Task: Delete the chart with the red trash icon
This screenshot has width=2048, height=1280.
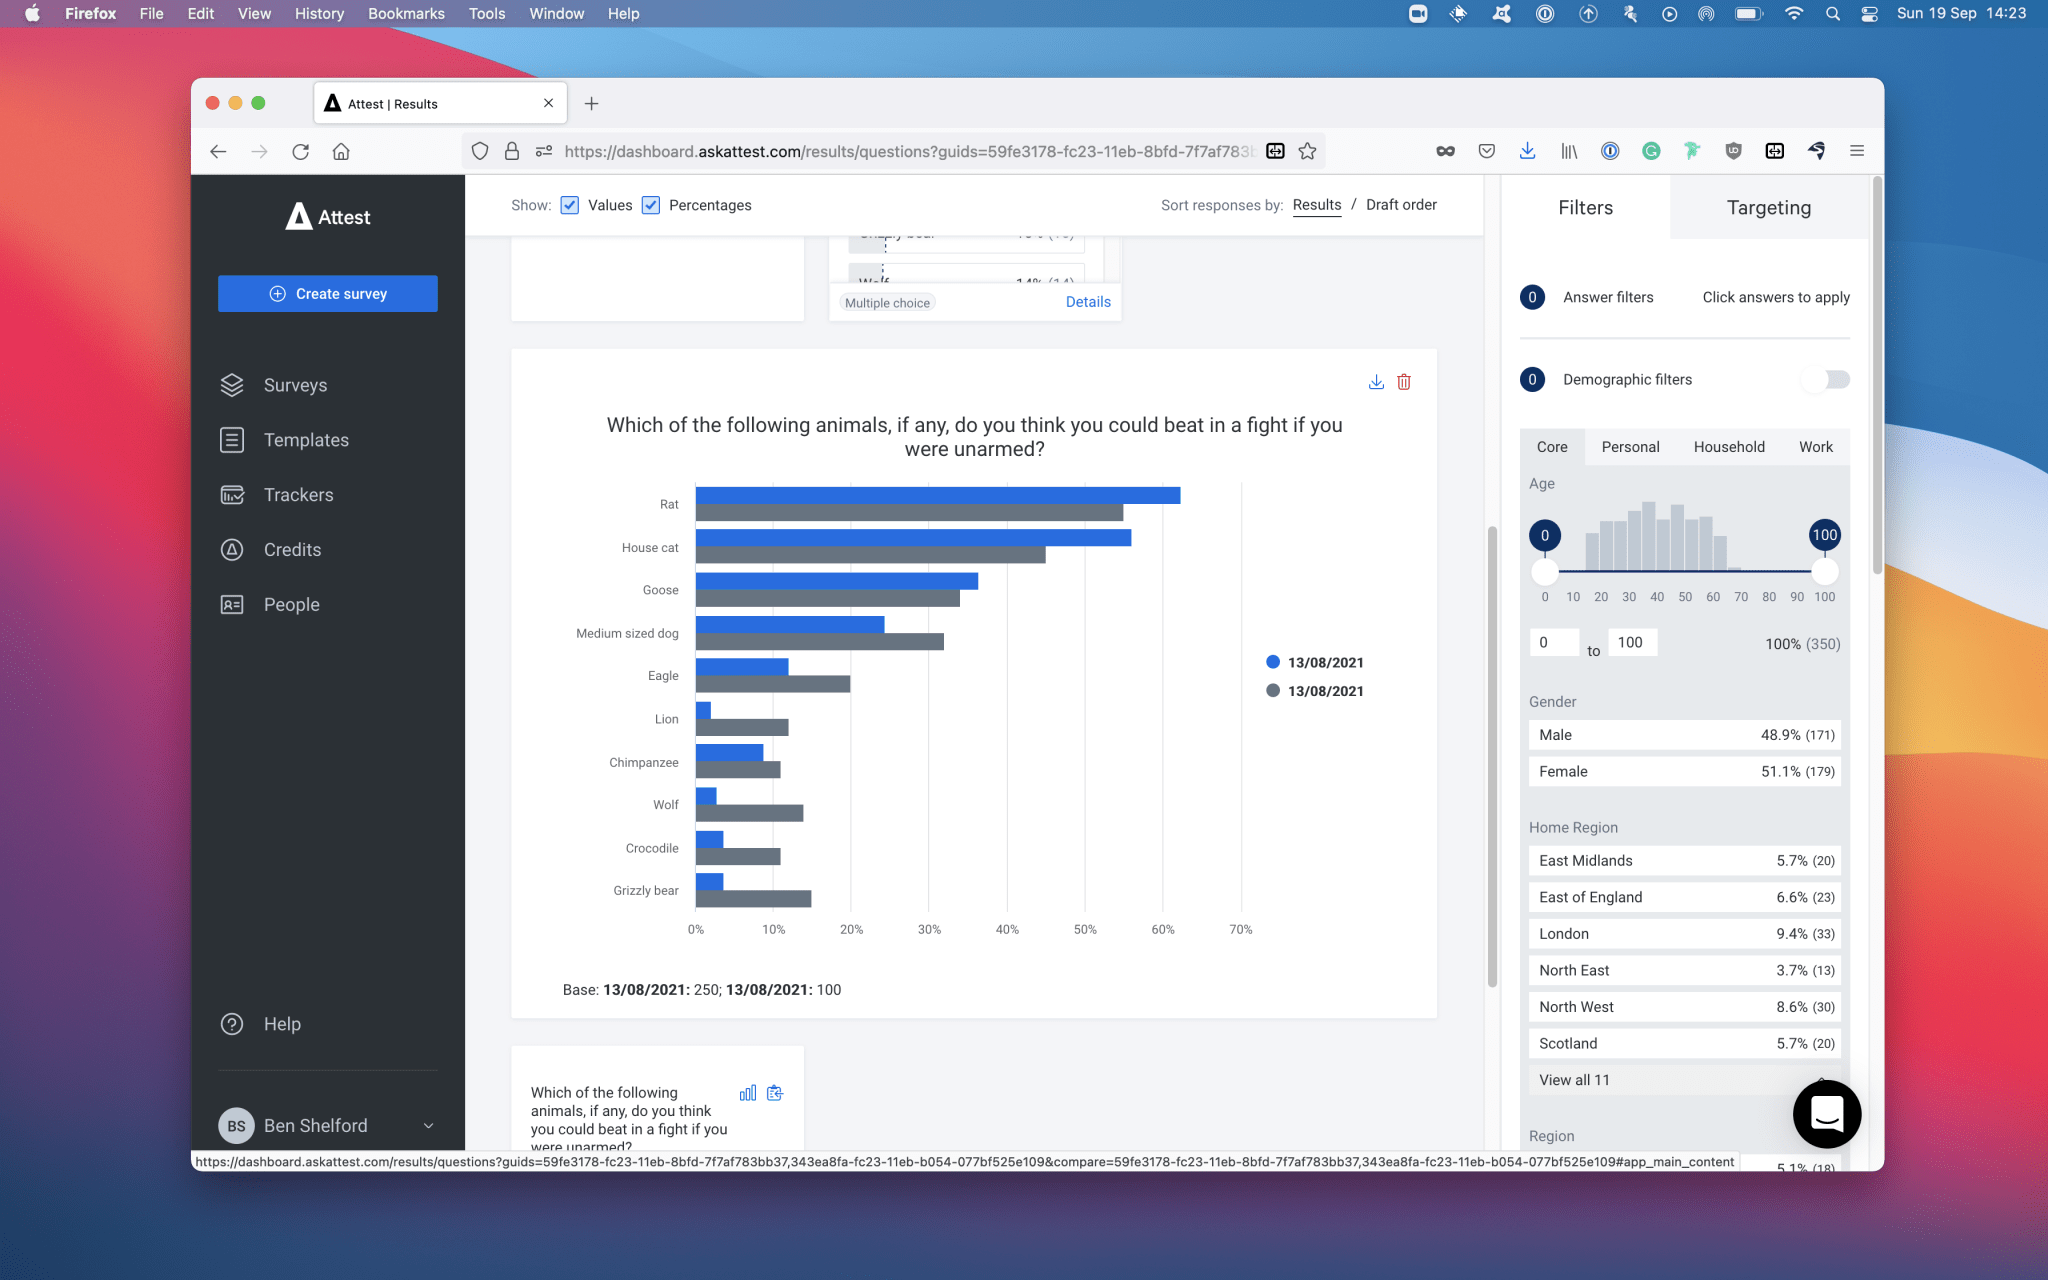Action: pos(1404,382)
